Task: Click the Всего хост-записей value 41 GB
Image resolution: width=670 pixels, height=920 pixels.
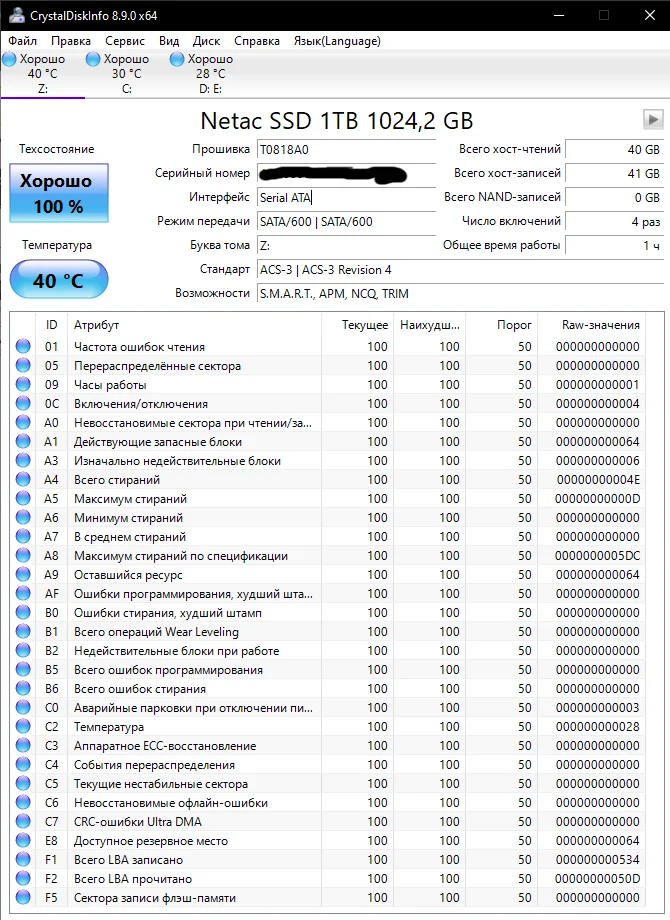Action: [614, 174]
